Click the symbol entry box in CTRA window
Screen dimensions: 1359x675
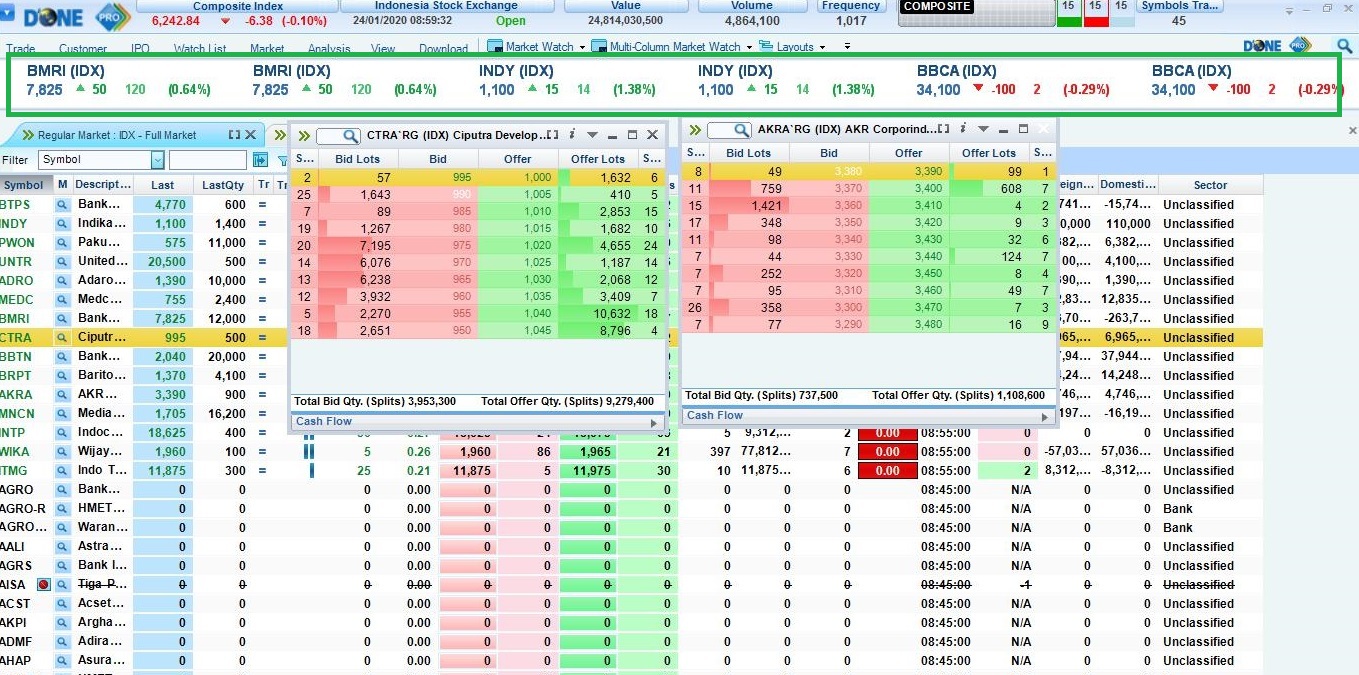[x=338, y=136]
